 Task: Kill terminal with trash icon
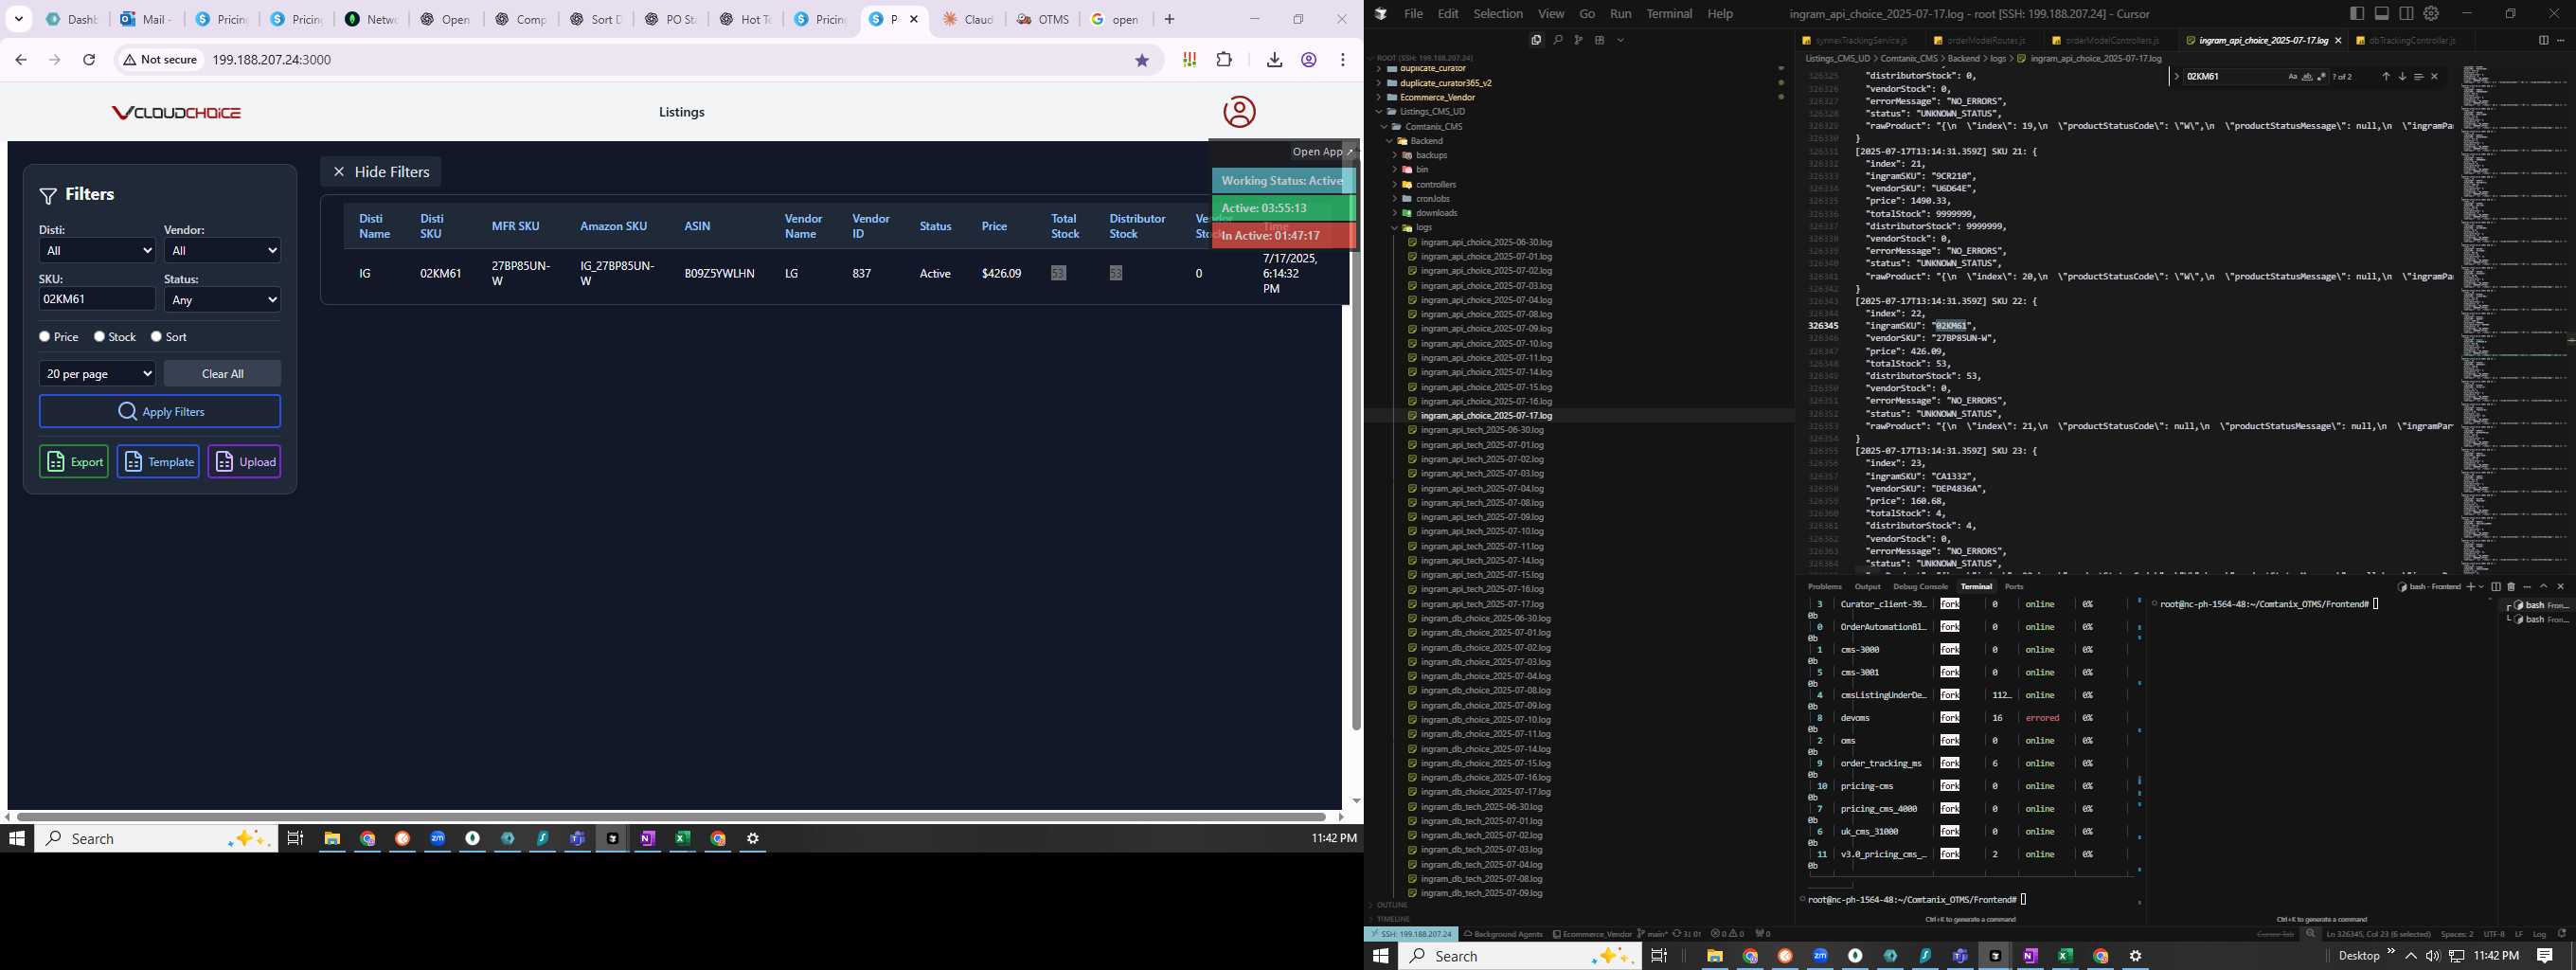2510,586
